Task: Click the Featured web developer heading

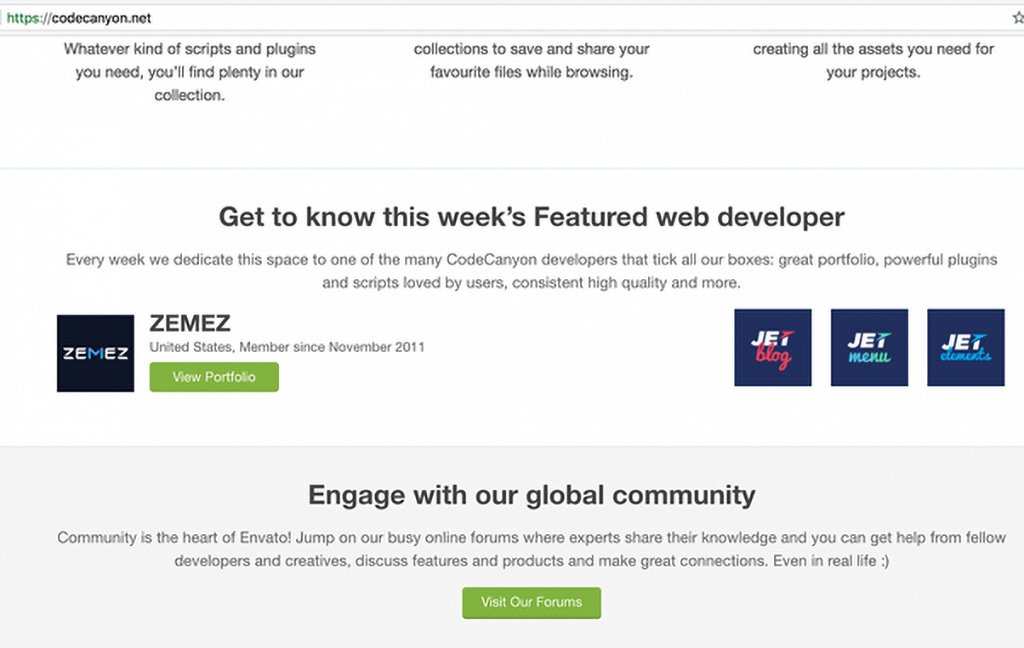Action: pos(532,217)
